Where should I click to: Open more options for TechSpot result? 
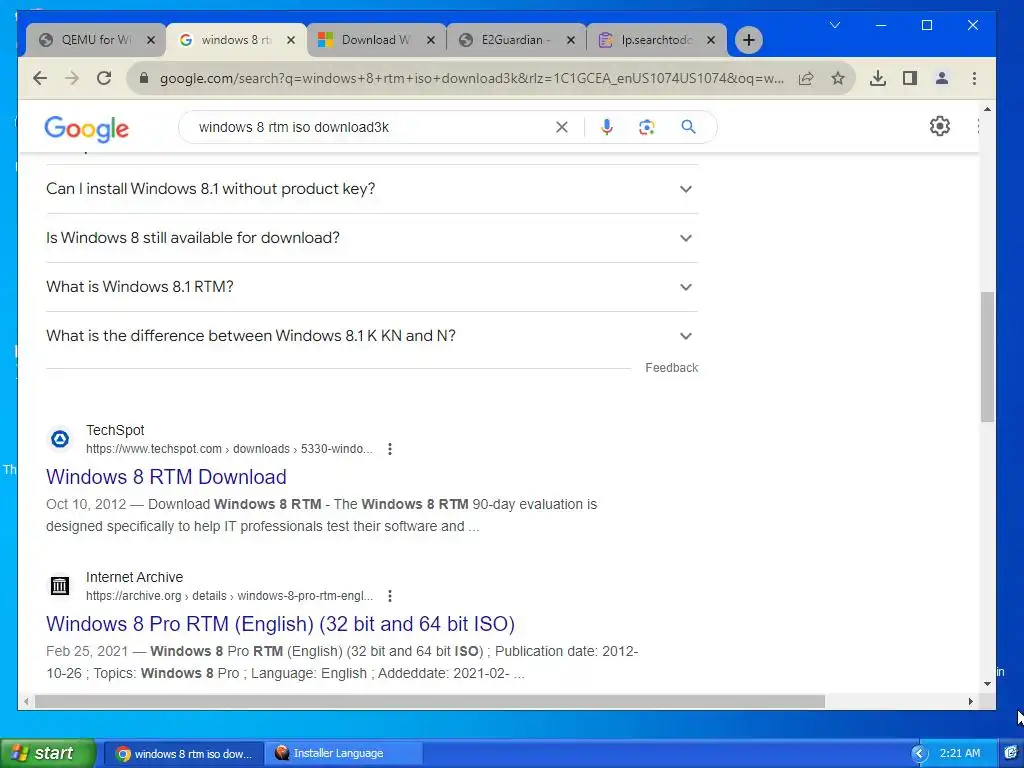coord(390,449)
